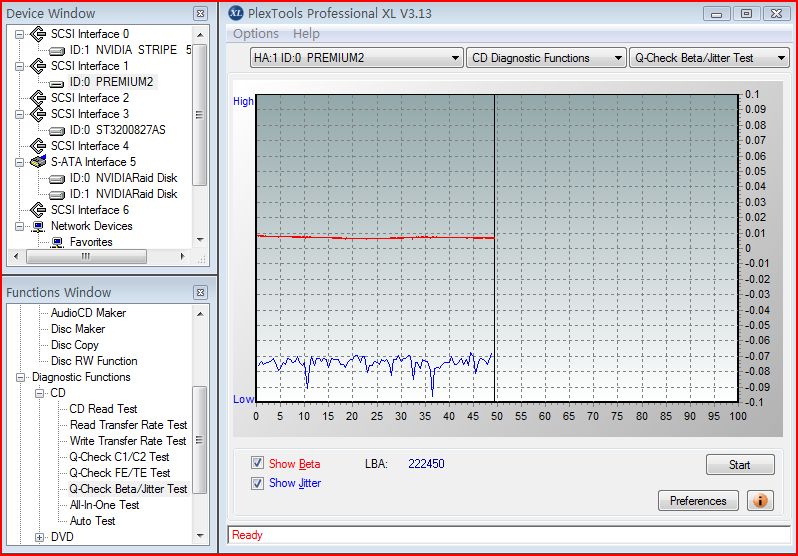Collapse the SCSI Interface 3 node

(x=20, y=115)
